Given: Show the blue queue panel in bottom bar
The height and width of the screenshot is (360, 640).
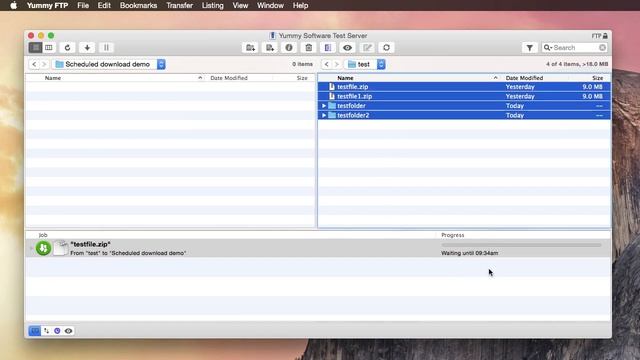Looking at the screenshot, I should [x=35, y=331].
